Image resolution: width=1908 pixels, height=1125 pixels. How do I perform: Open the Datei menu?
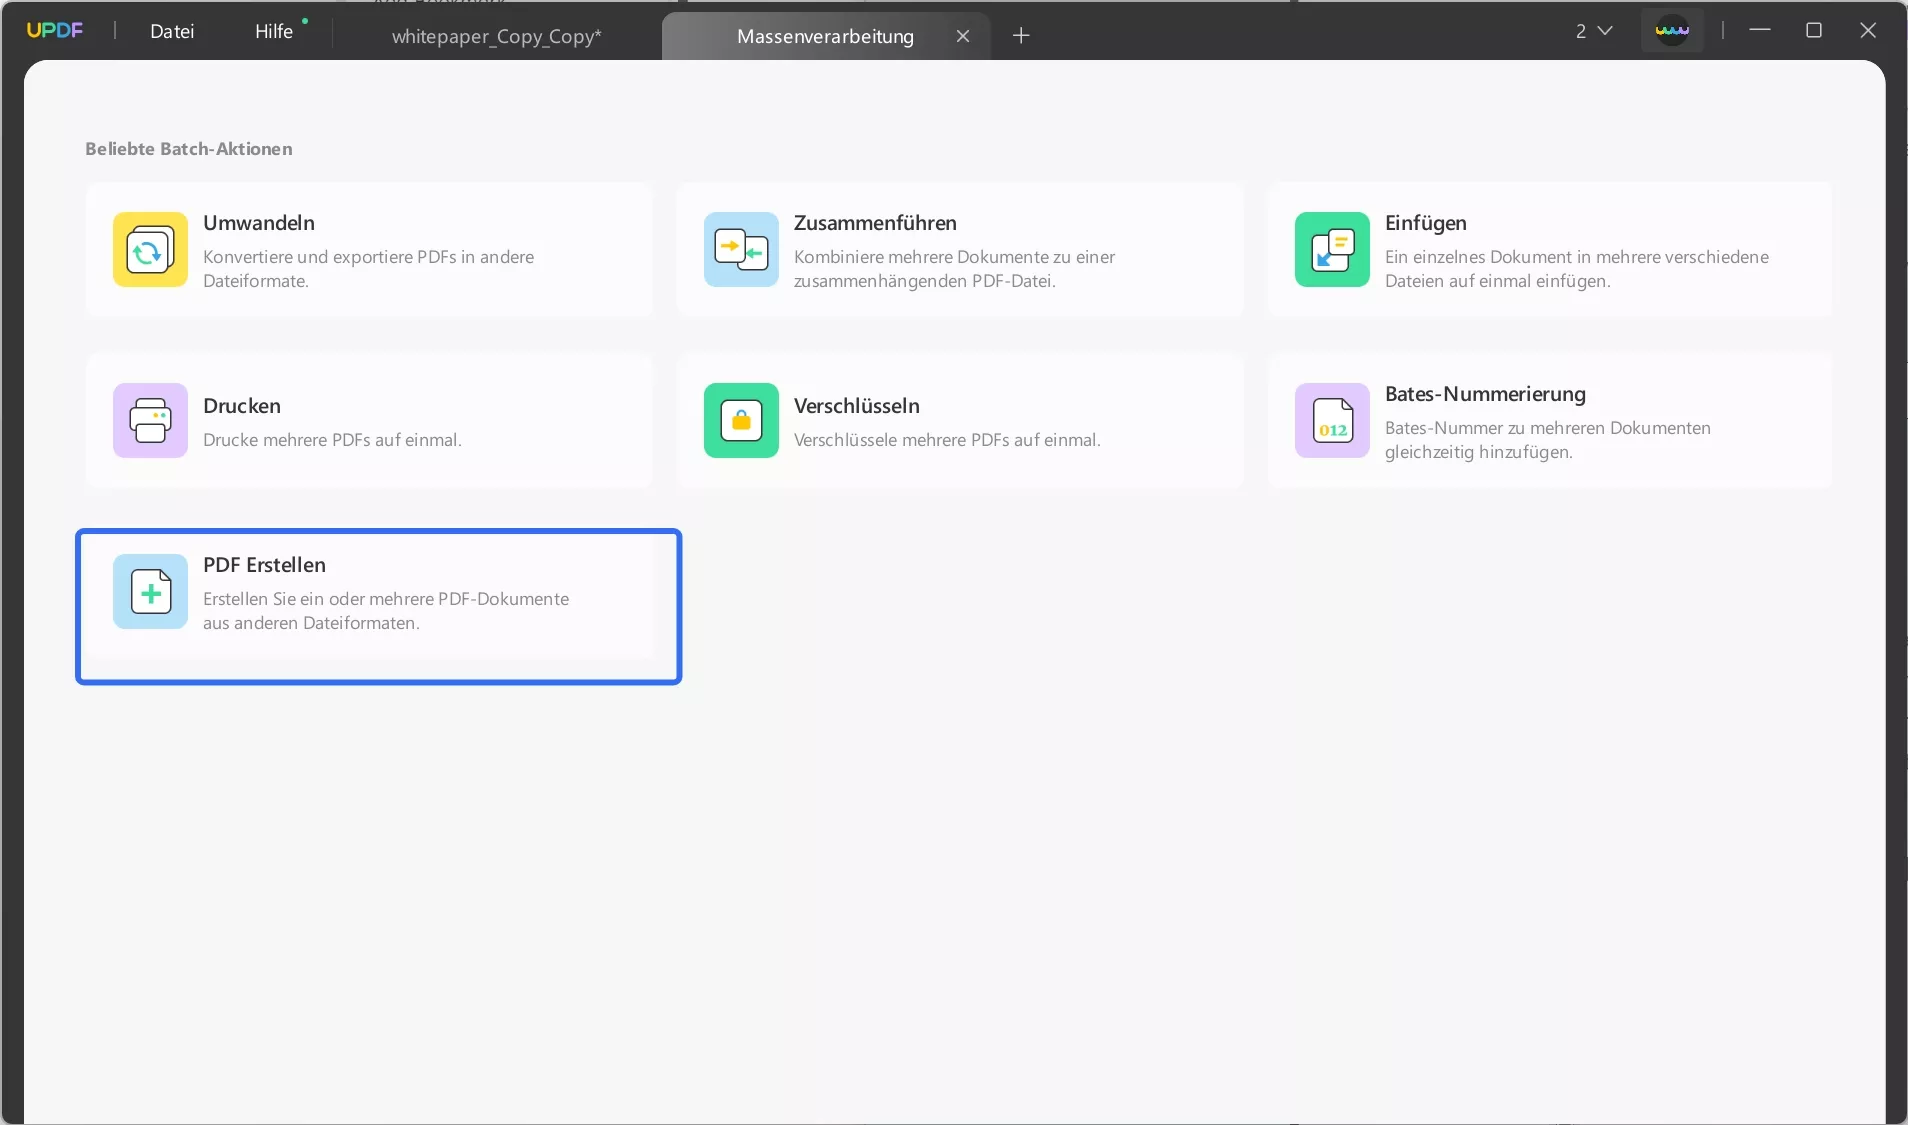click(172, 31)
